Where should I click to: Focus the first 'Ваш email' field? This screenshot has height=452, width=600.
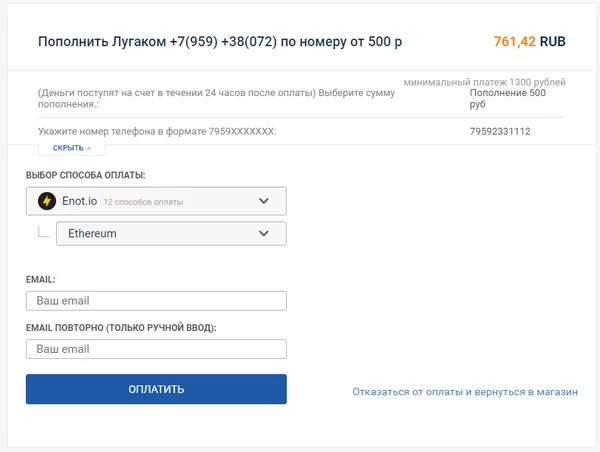point(156,301)
